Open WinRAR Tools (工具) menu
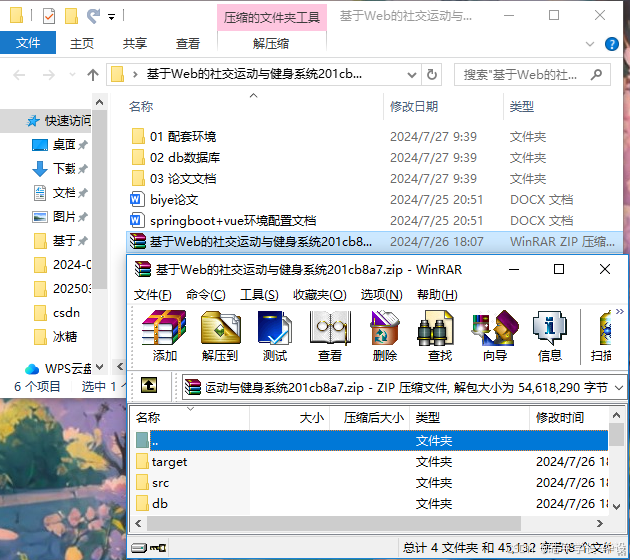Viewport: 630px width, 560px height. (x=259, y=295)
